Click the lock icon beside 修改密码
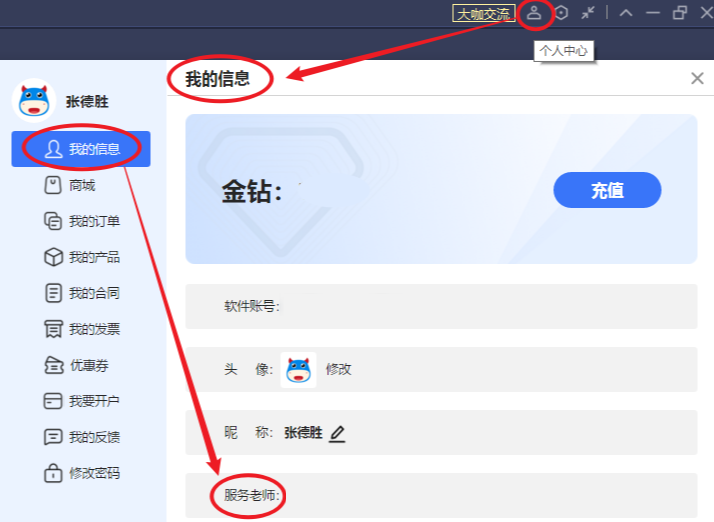 click(x=53, y=473)
